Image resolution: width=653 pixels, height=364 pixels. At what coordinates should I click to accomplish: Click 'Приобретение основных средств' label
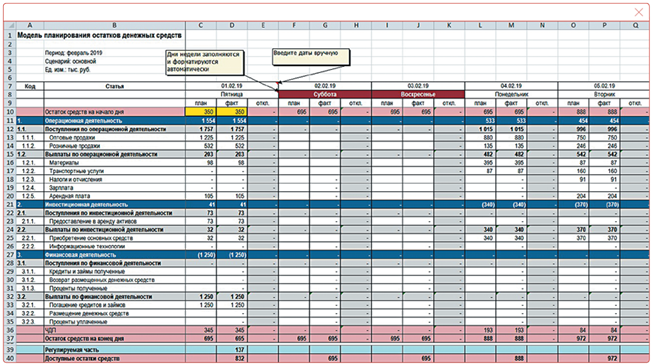91,238
